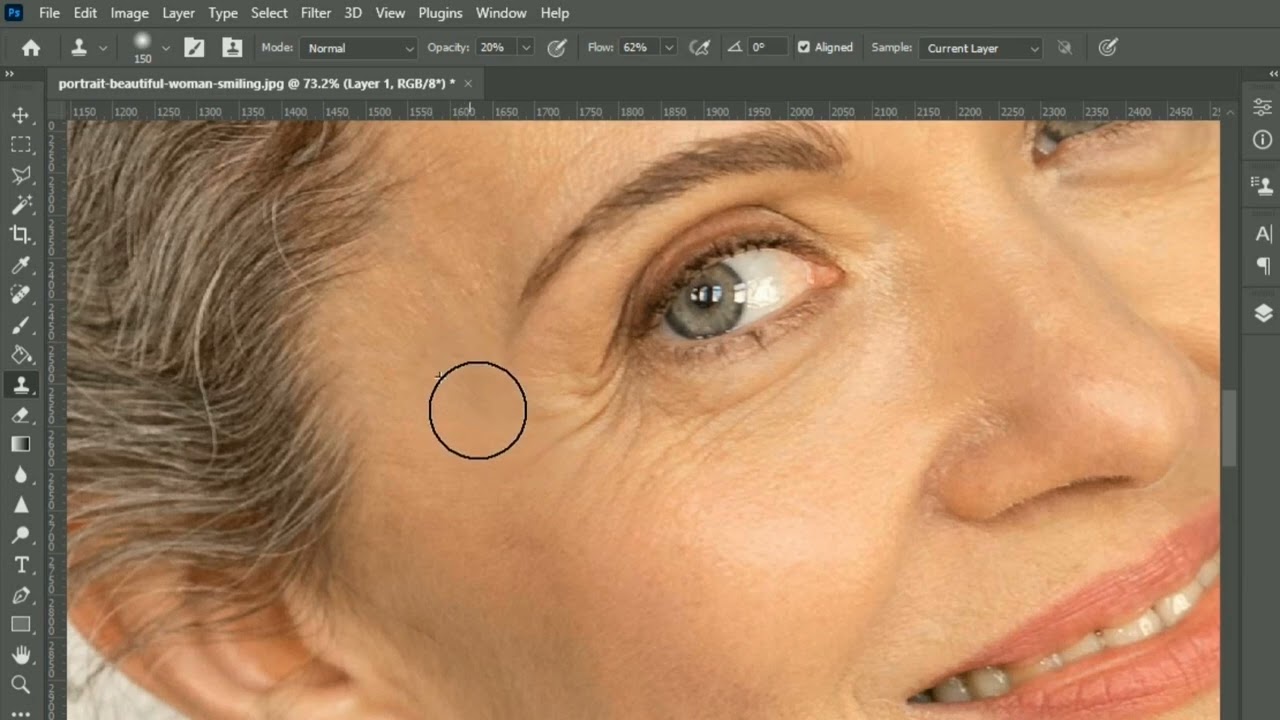Open the Opacity slider dropdown arrow

[x=526, y=48]
